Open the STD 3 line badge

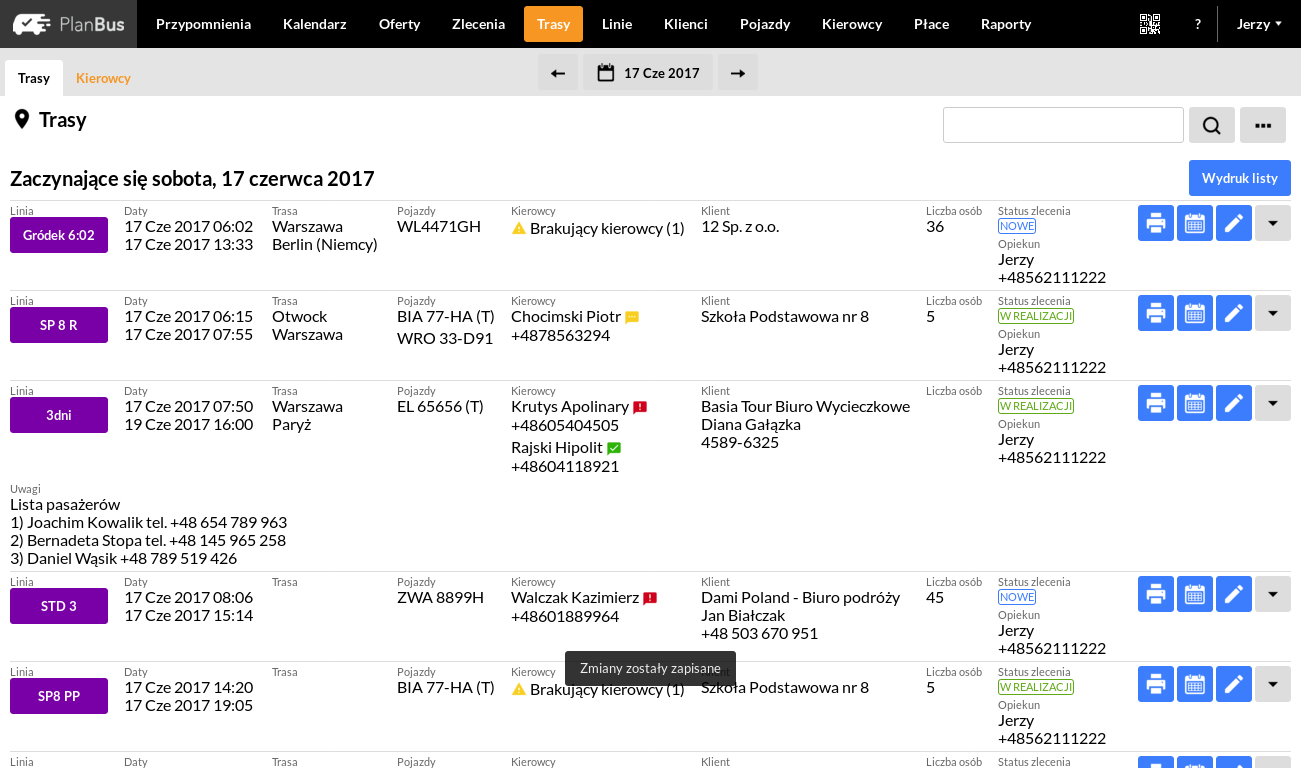pyautogui.click(x=59, y=606)
